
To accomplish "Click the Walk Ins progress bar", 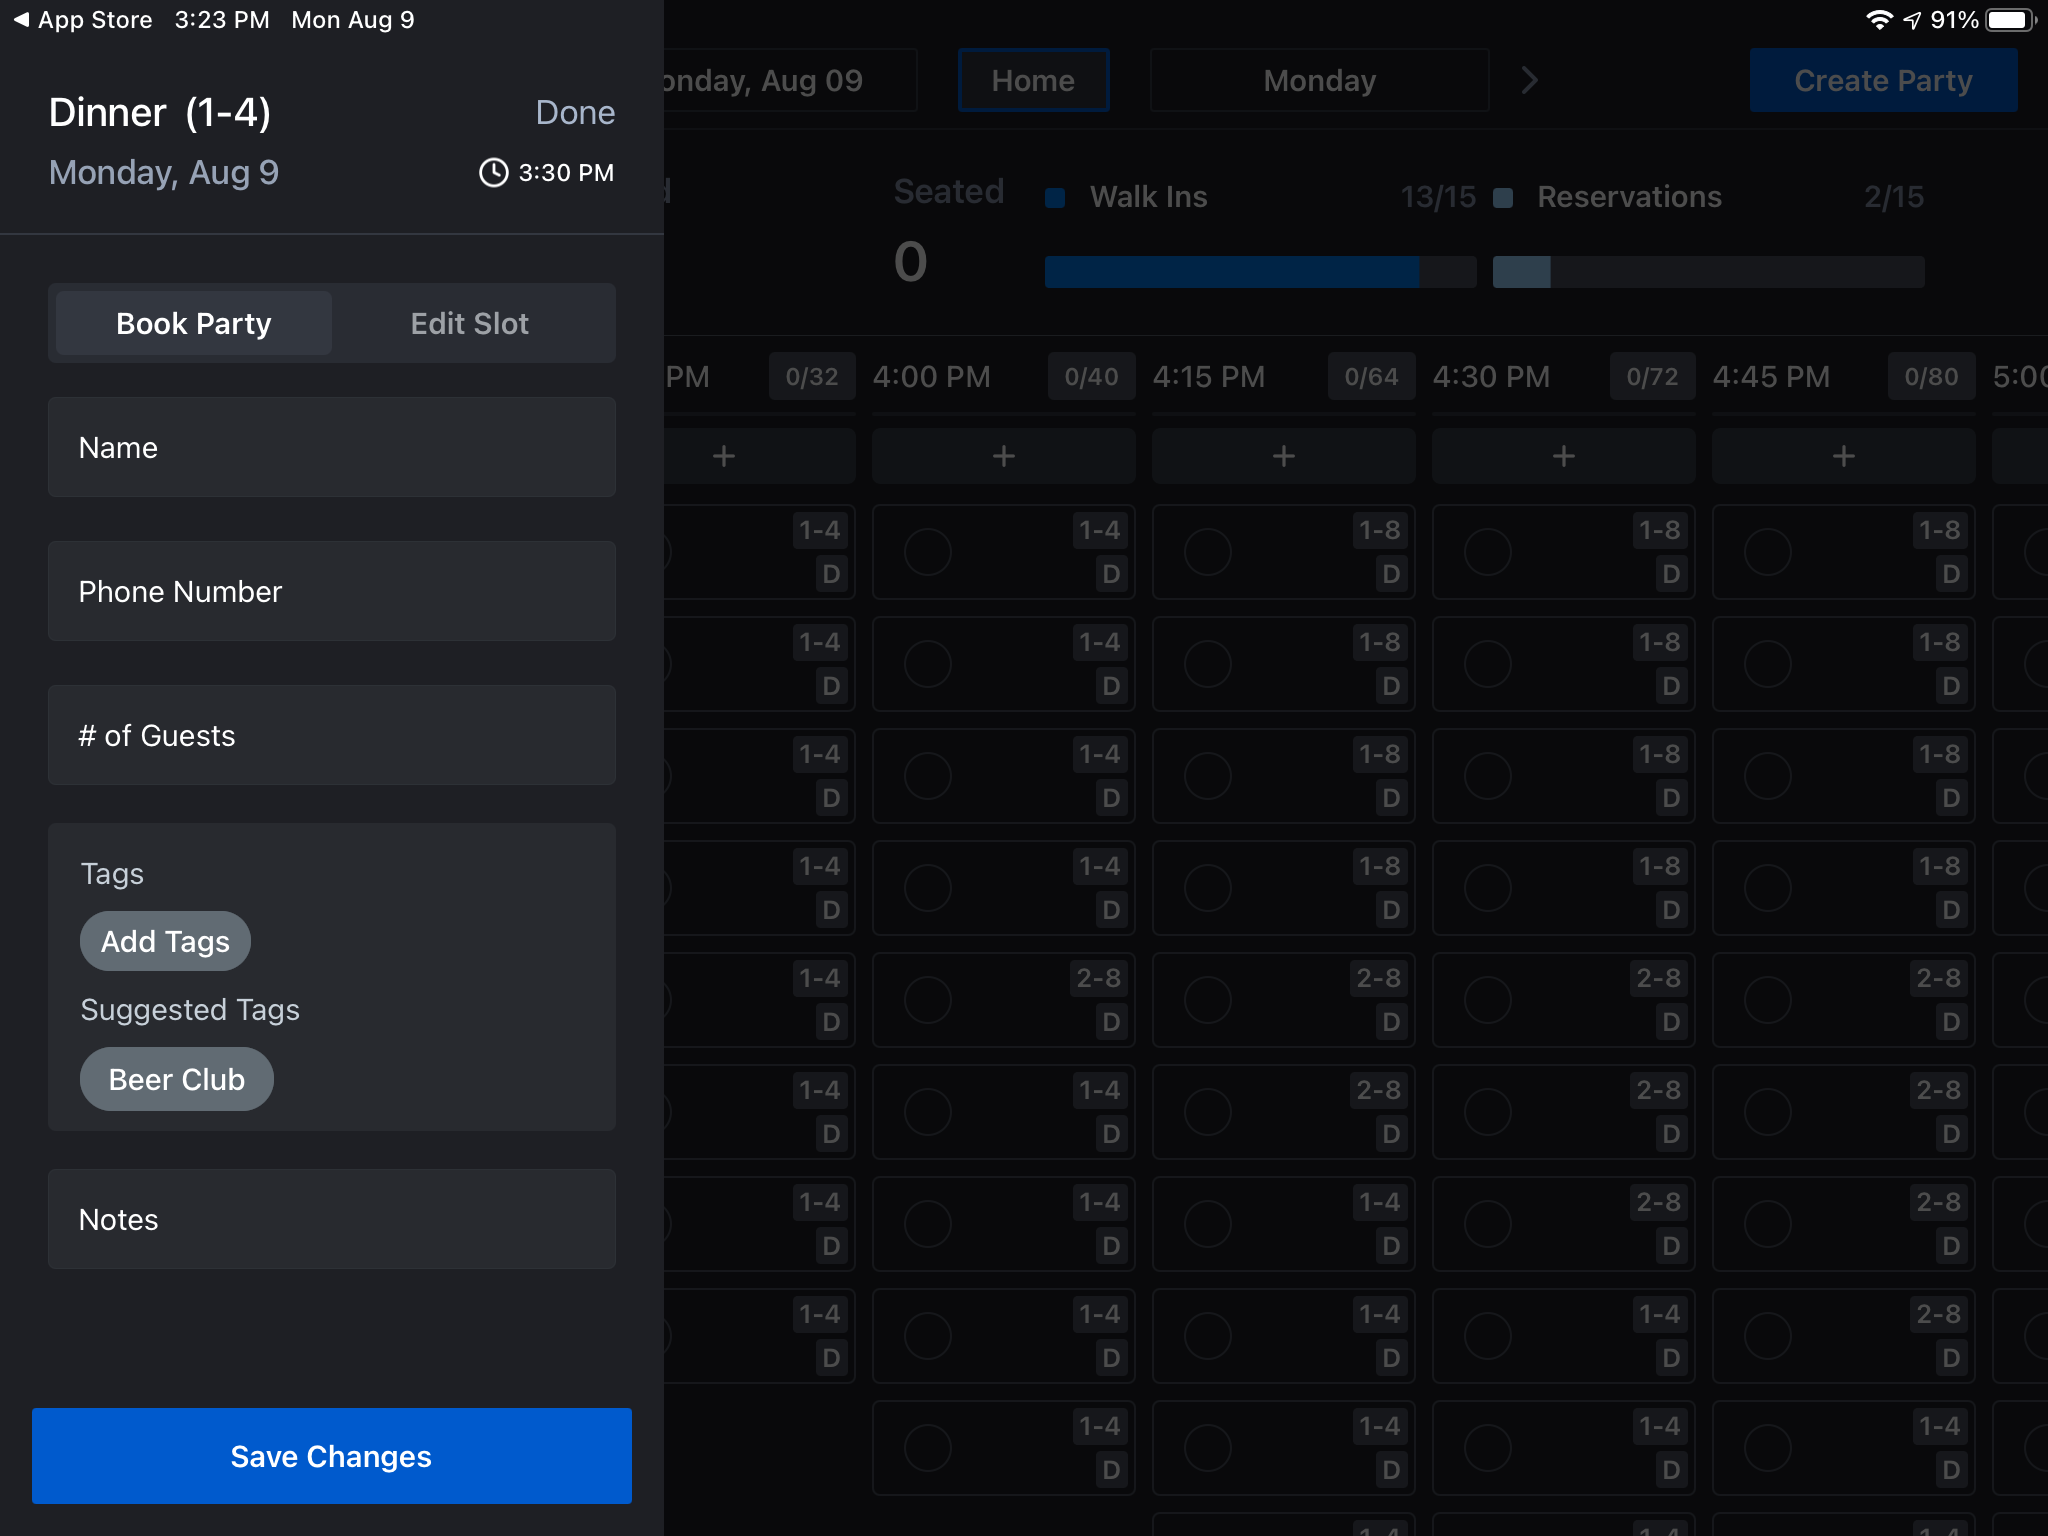I will [1260, 271].
